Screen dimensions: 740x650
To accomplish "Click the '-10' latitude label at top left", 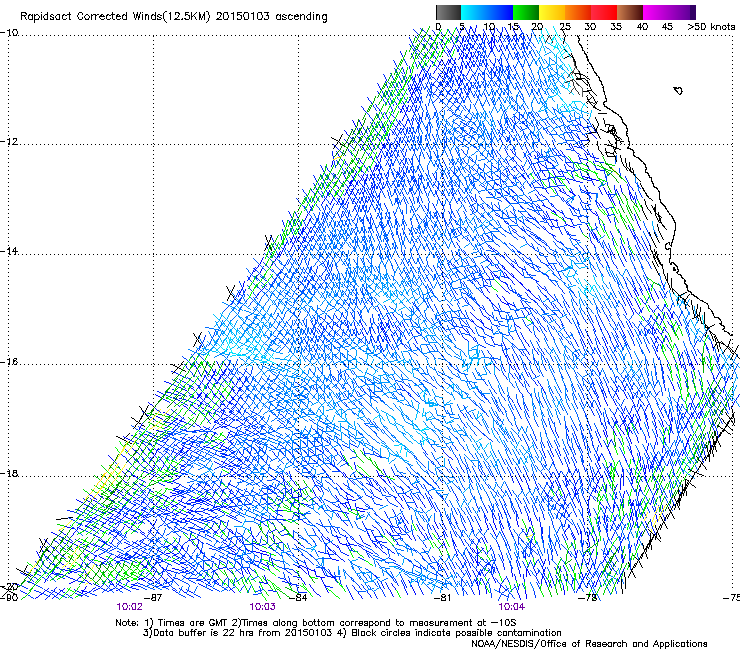I will (x=9, y=33).
